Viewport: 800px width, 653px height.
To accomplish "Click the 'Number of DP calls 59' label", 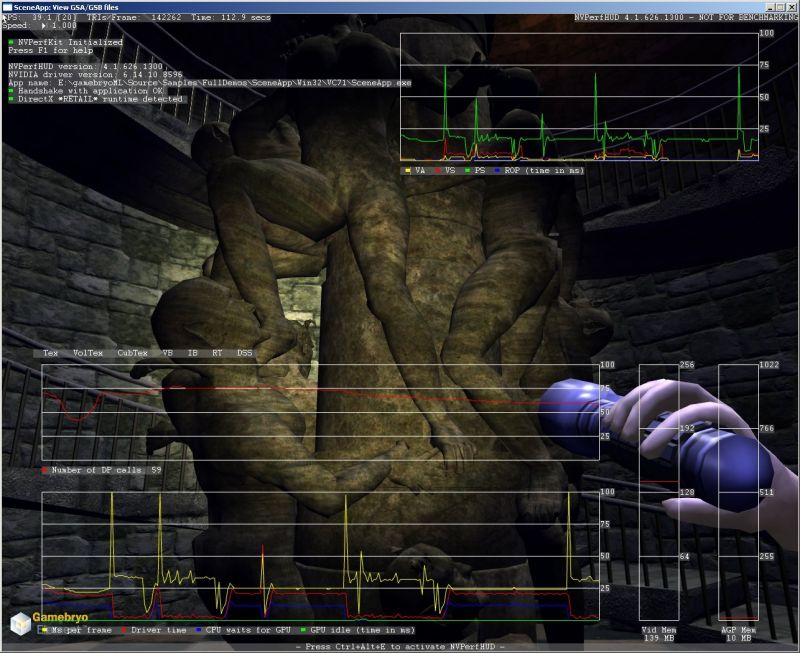I will [106, 470].
